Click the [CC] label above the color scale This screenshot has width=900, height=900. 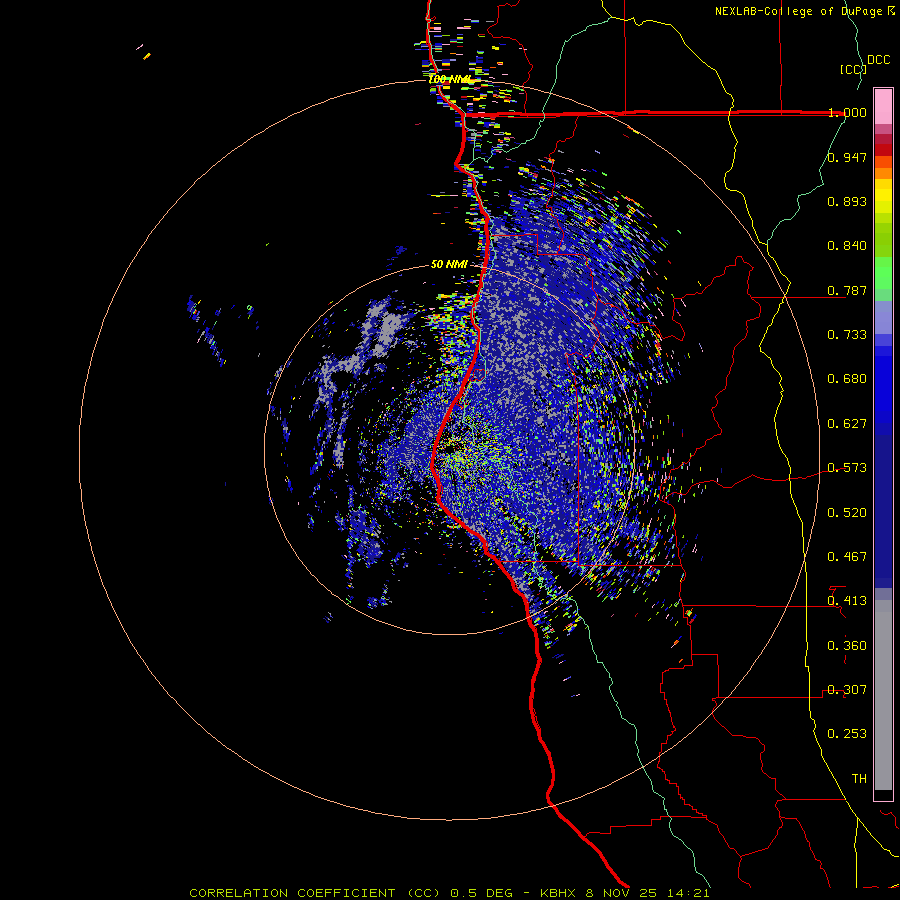(853, 69)
